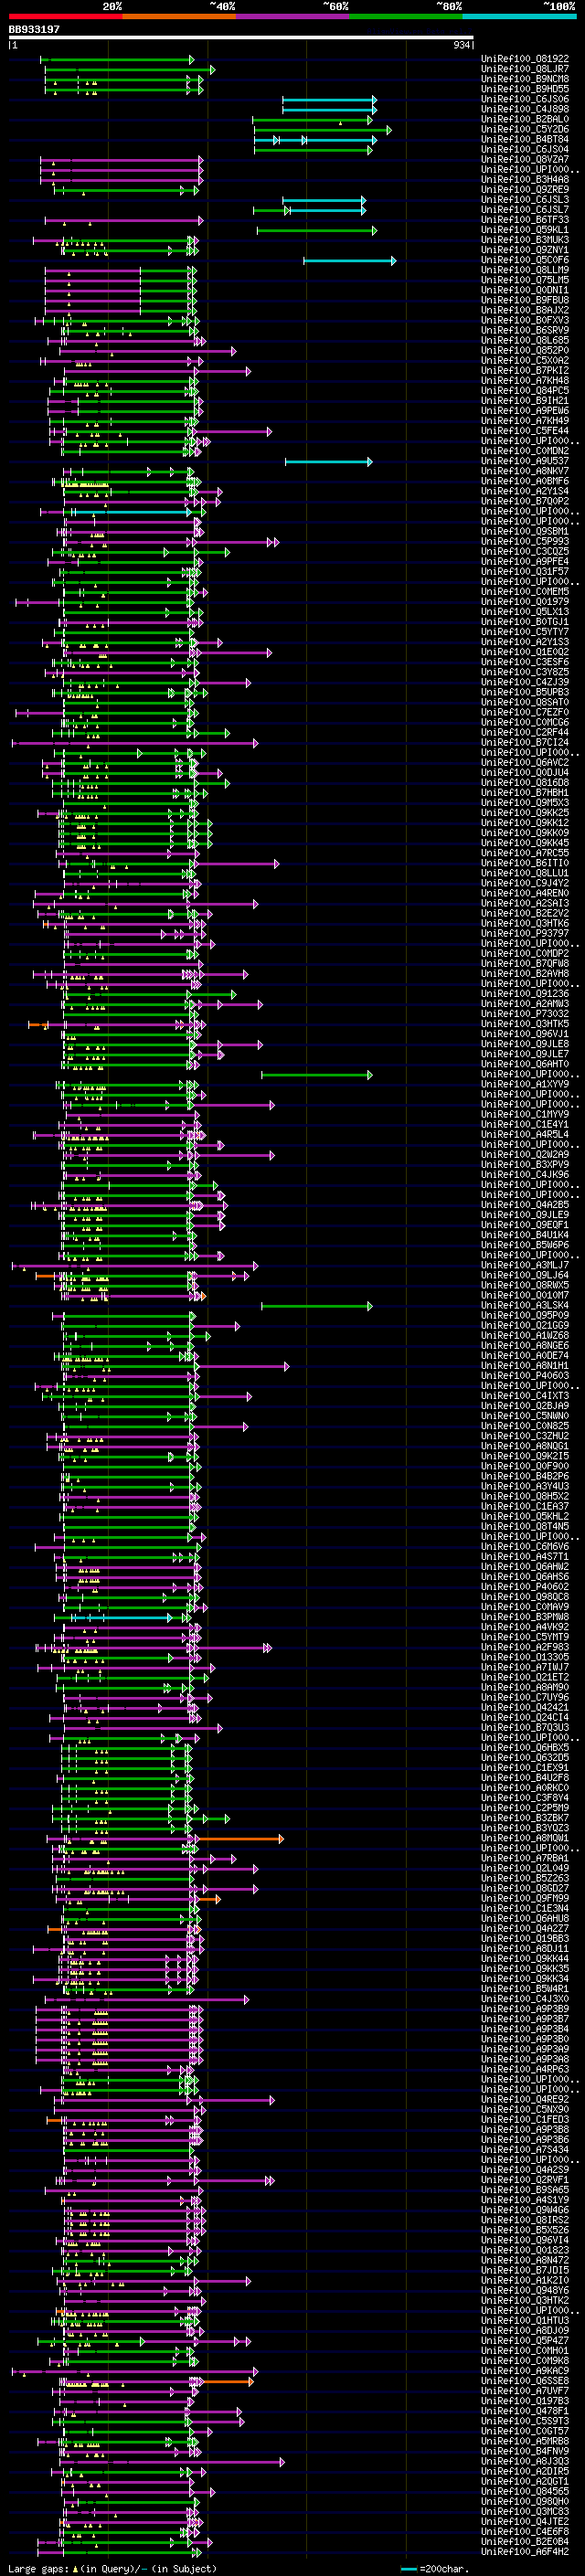Image resolution: width=585 pixels, height=2576 pixels.
Task: Click the white query sequence bar
Action: pyautogui.click(x=241, y=38)
